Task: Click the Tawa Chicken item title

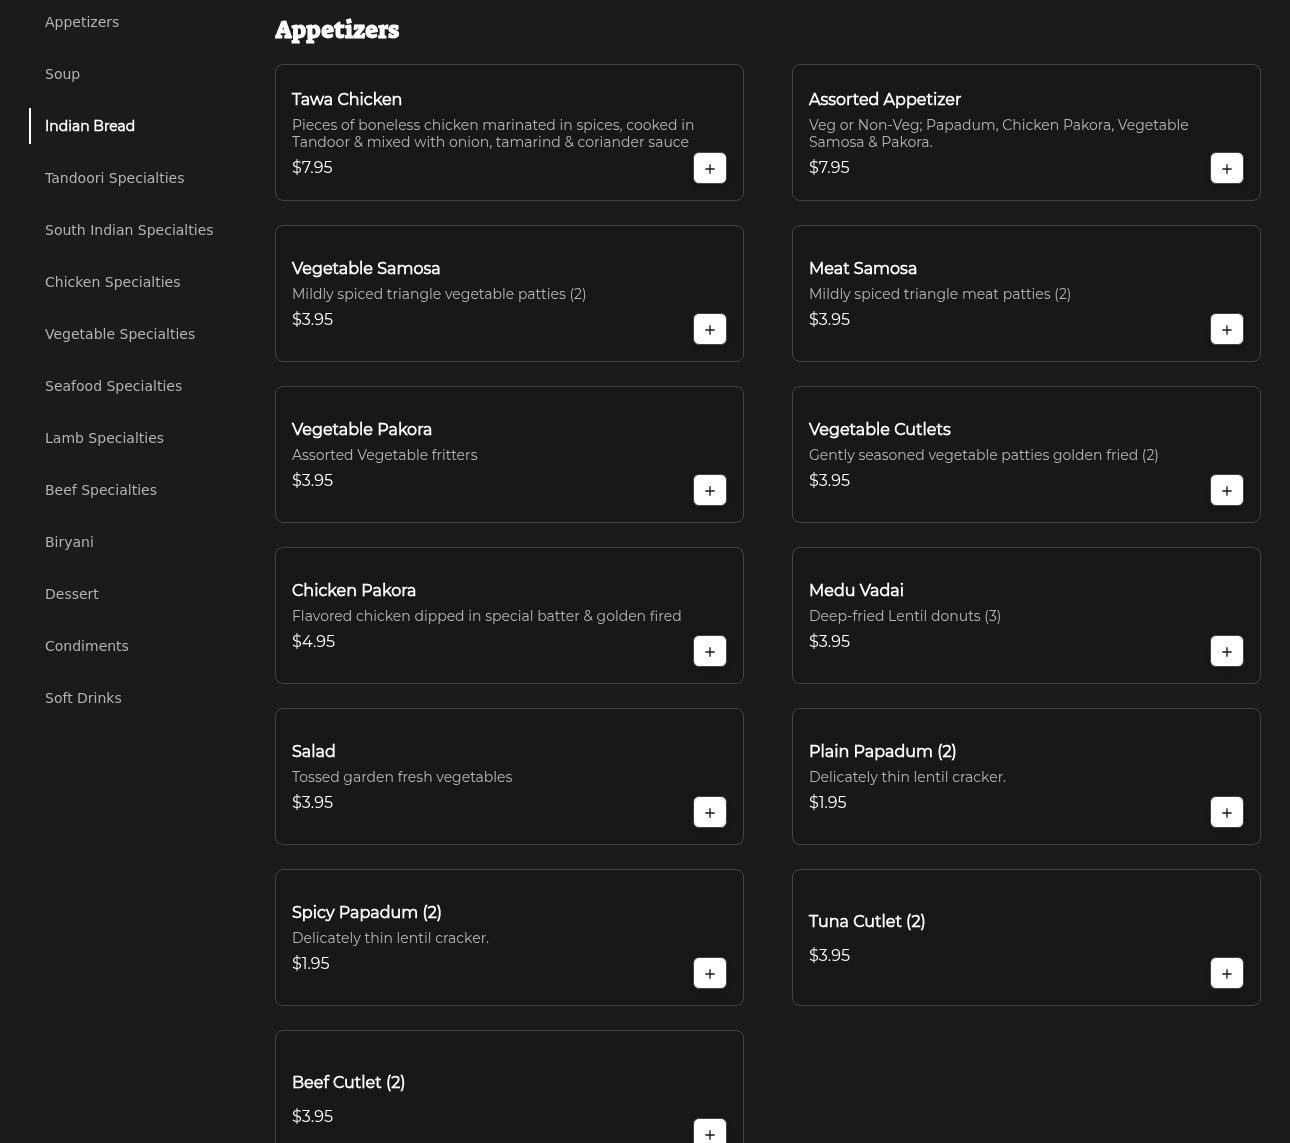Action: click(347, 100)
